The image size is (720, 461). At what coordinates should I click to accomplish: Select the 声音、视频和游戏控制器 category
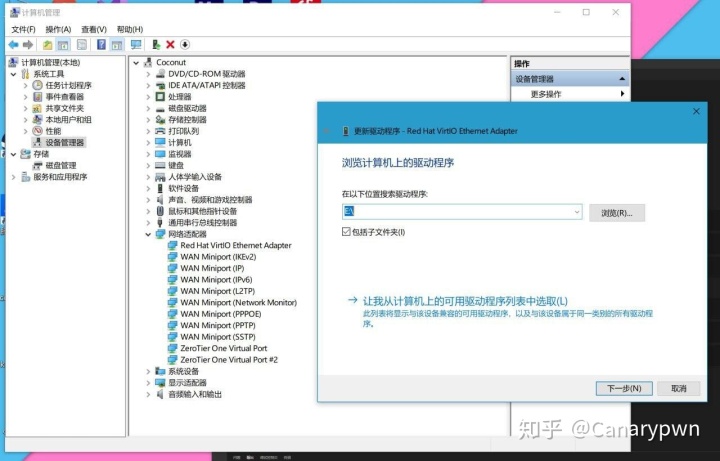[210, 200]
